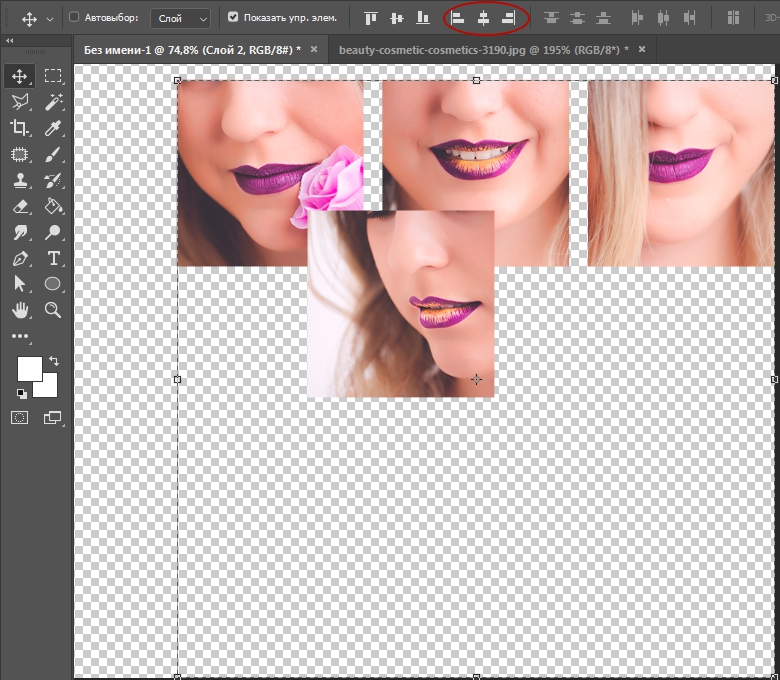Open the Edit Toolbar three-dots menu
The image size is (780, 680).
point(20,336)
